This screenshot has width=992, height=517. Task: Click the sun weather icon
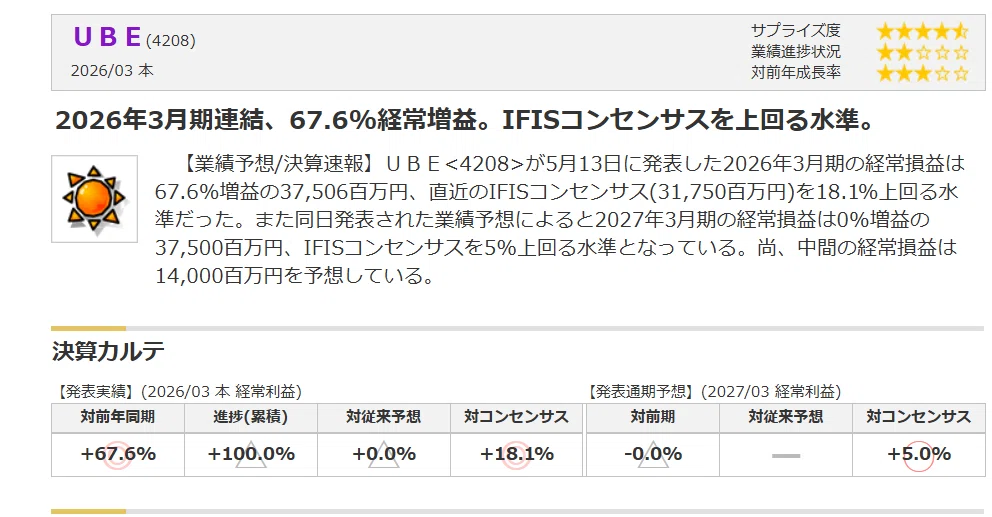94,199
